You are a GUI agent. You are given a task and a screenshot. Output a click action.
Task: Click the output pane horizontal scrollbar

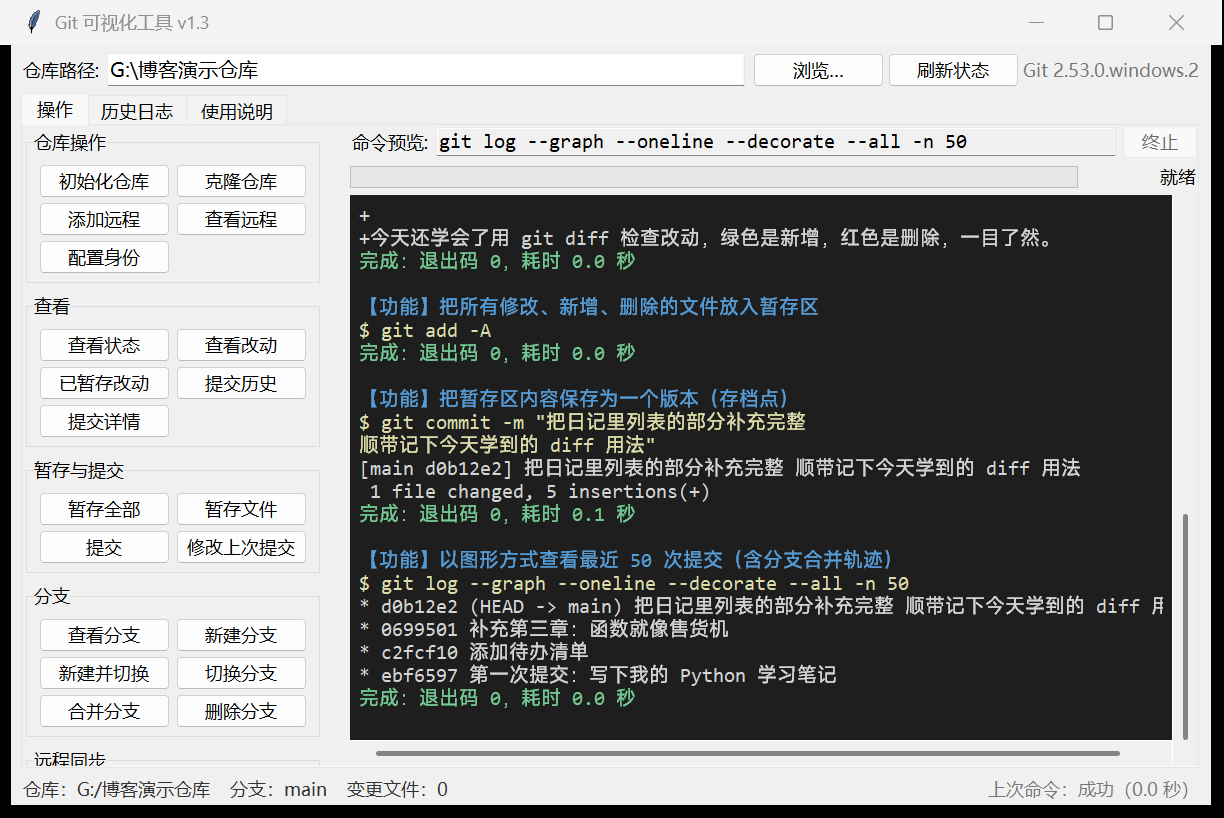click(x=748, y=753)
